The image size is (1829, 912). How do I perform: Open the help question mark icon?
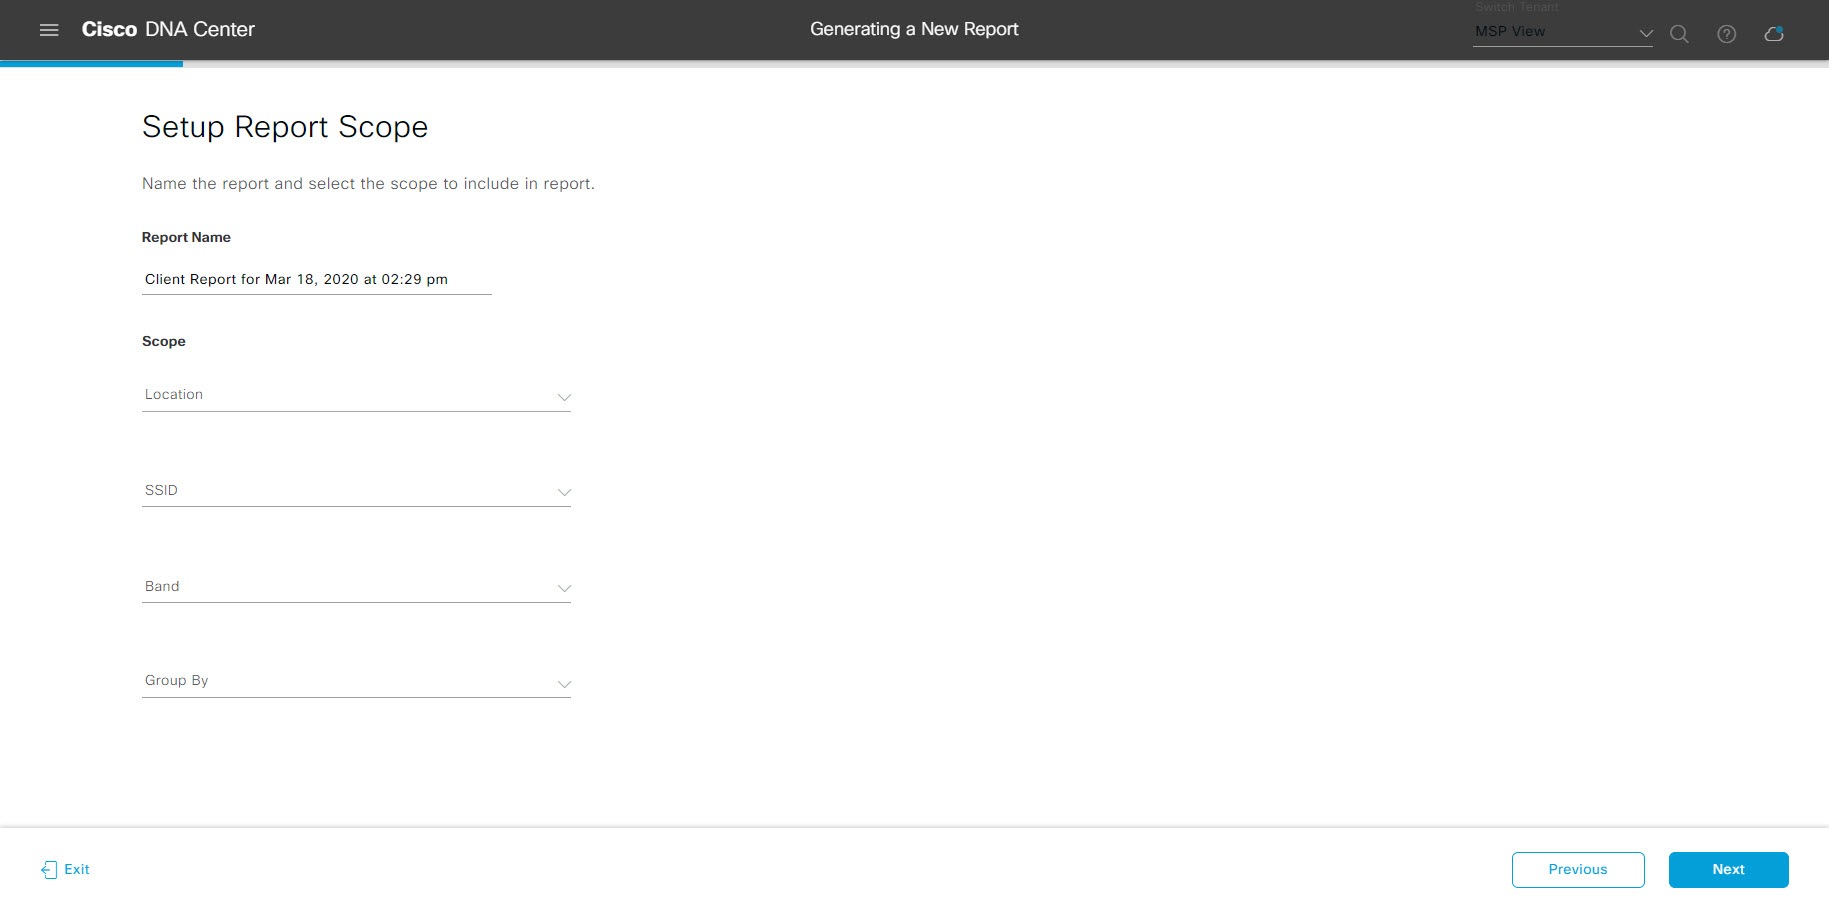(1726, 34)
